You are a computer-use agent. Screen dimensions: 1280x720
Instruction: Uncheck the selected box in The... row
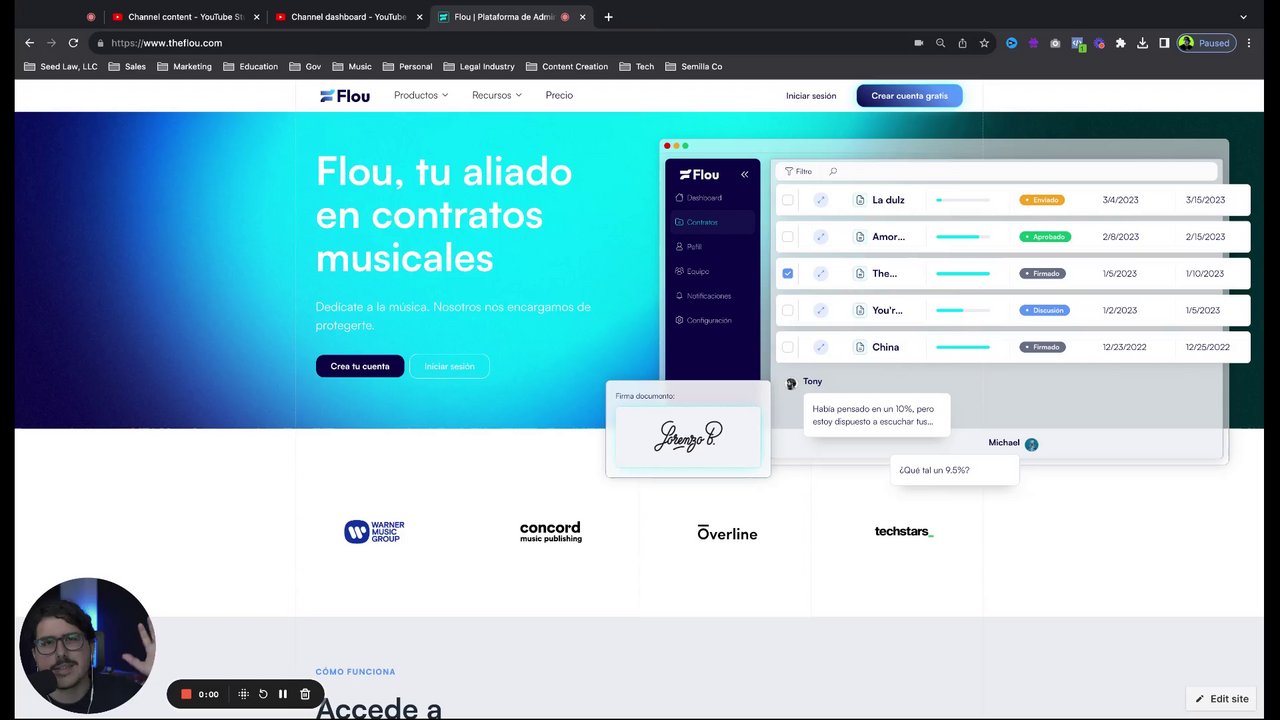(x=788, y=274)
